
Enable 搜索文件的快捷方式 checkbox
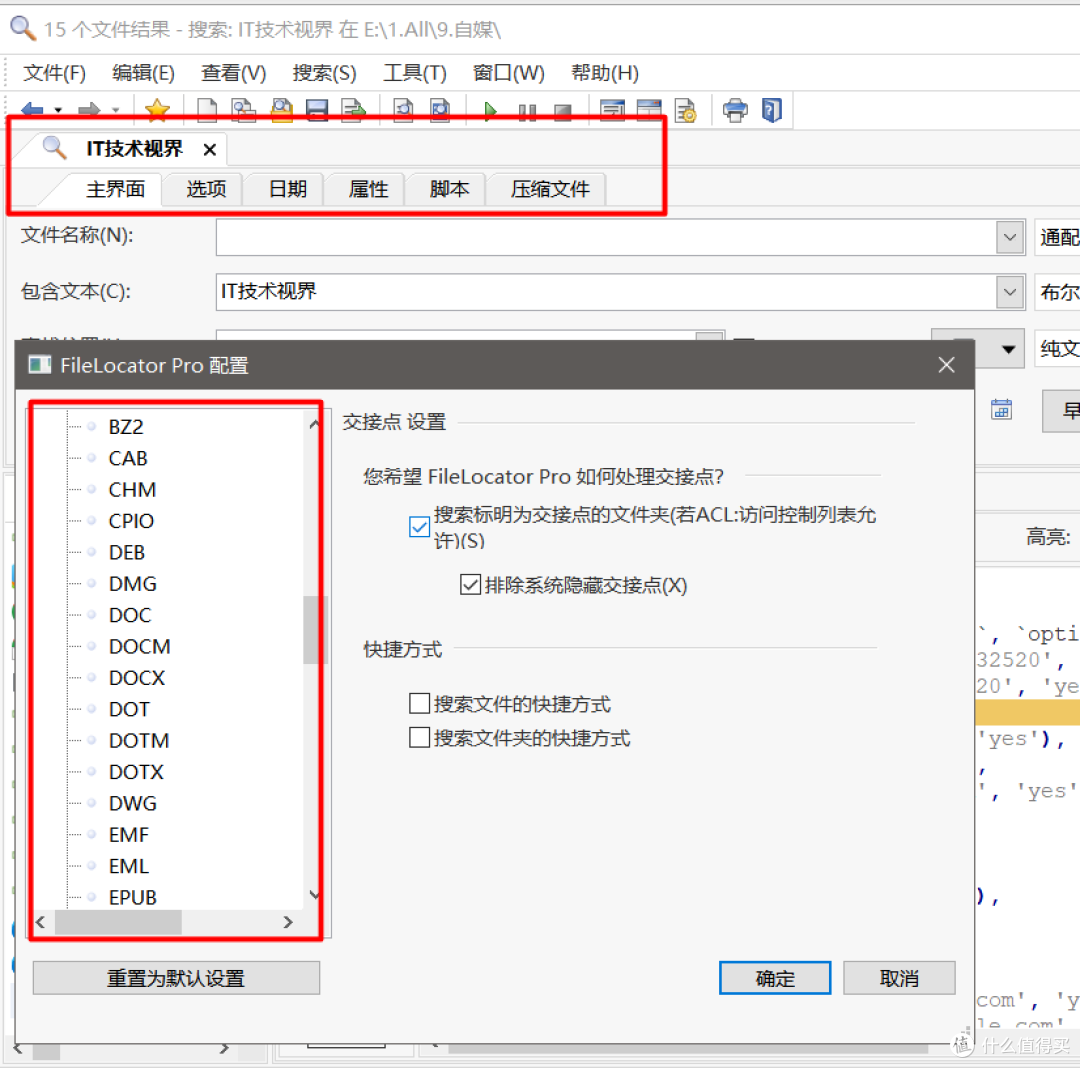[419, 703]
